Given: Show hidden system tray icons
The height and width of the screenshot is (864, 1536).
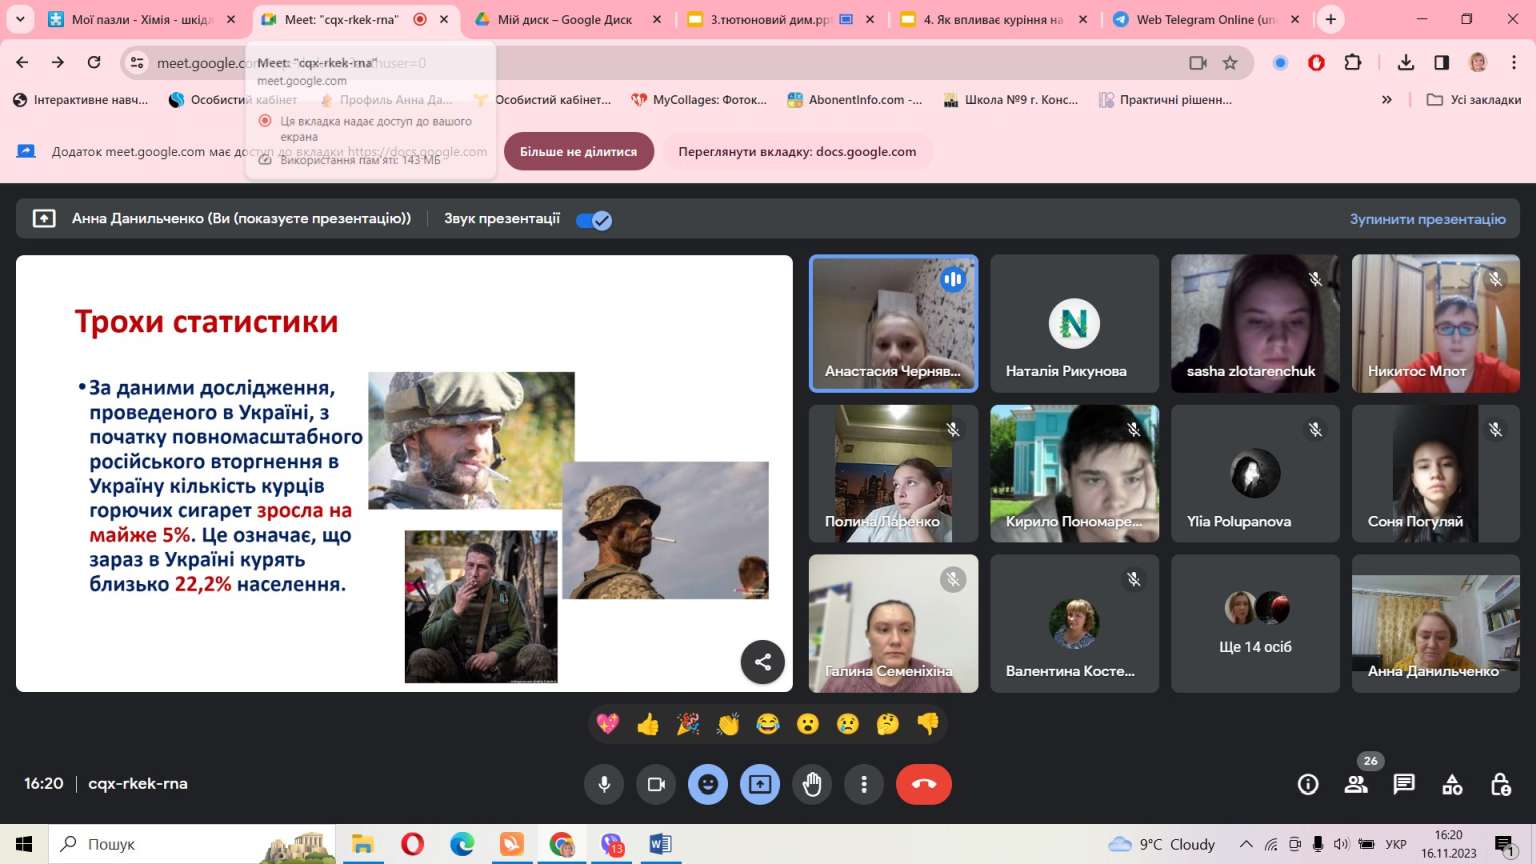Looking at the screenshot, I should [x=1246, y=844].
